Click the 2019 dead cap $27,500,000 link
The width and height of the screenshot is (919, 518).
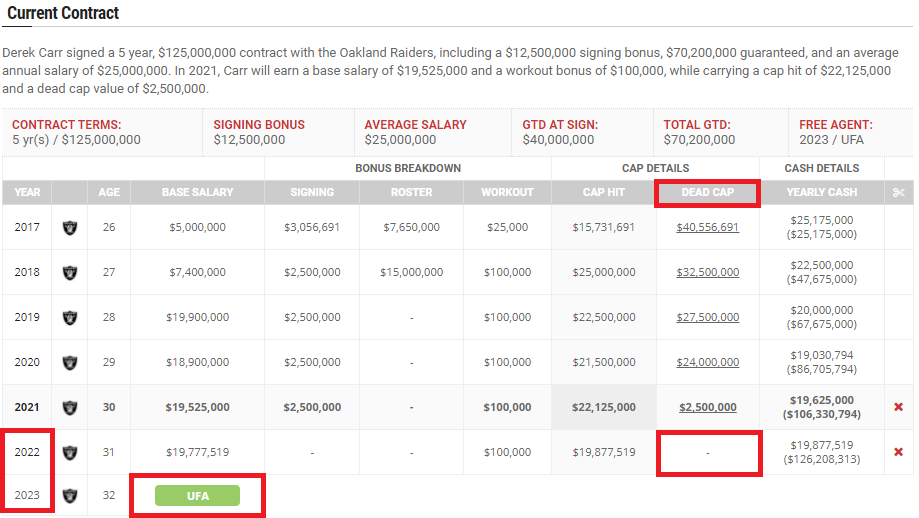707,317
